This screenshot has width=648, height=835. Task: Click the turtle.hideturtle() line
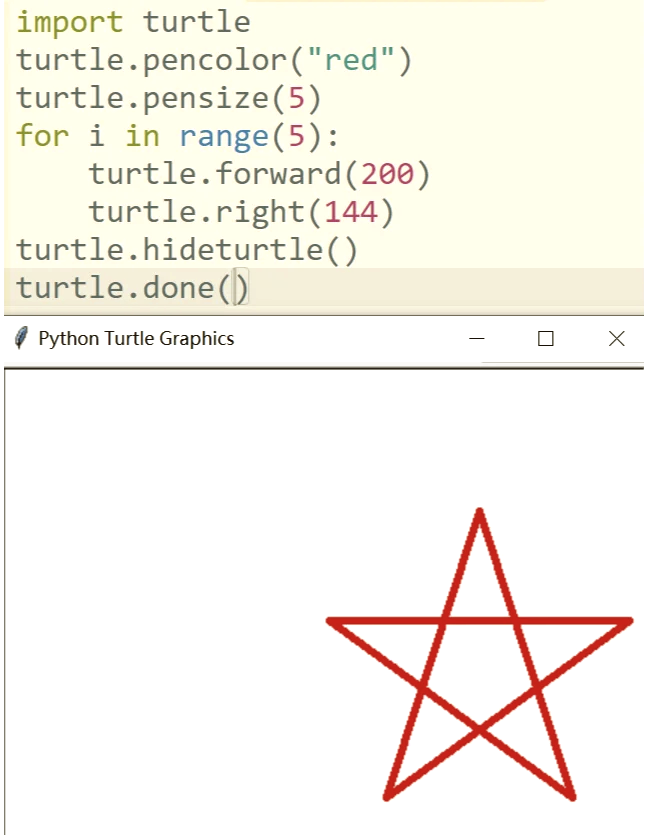(x=187, y=250)
